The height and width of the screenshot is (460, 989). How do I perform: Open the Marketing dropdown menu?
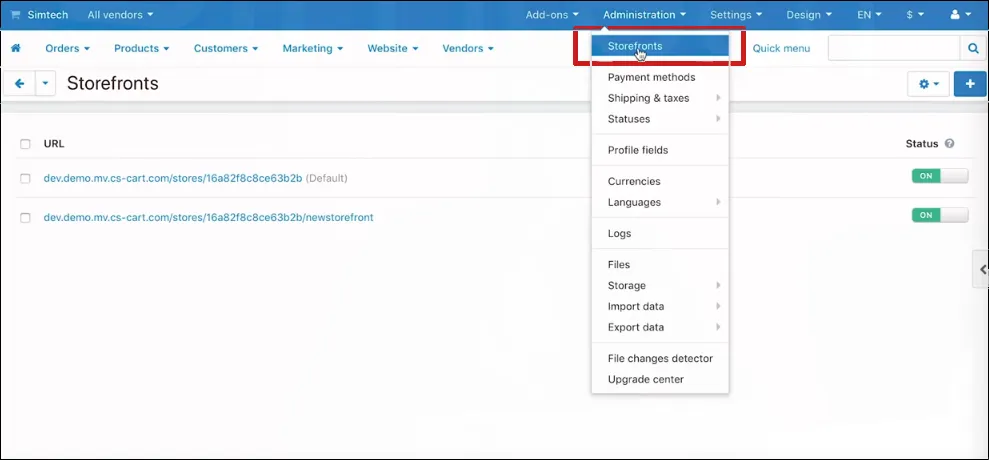tap(313, 48)
